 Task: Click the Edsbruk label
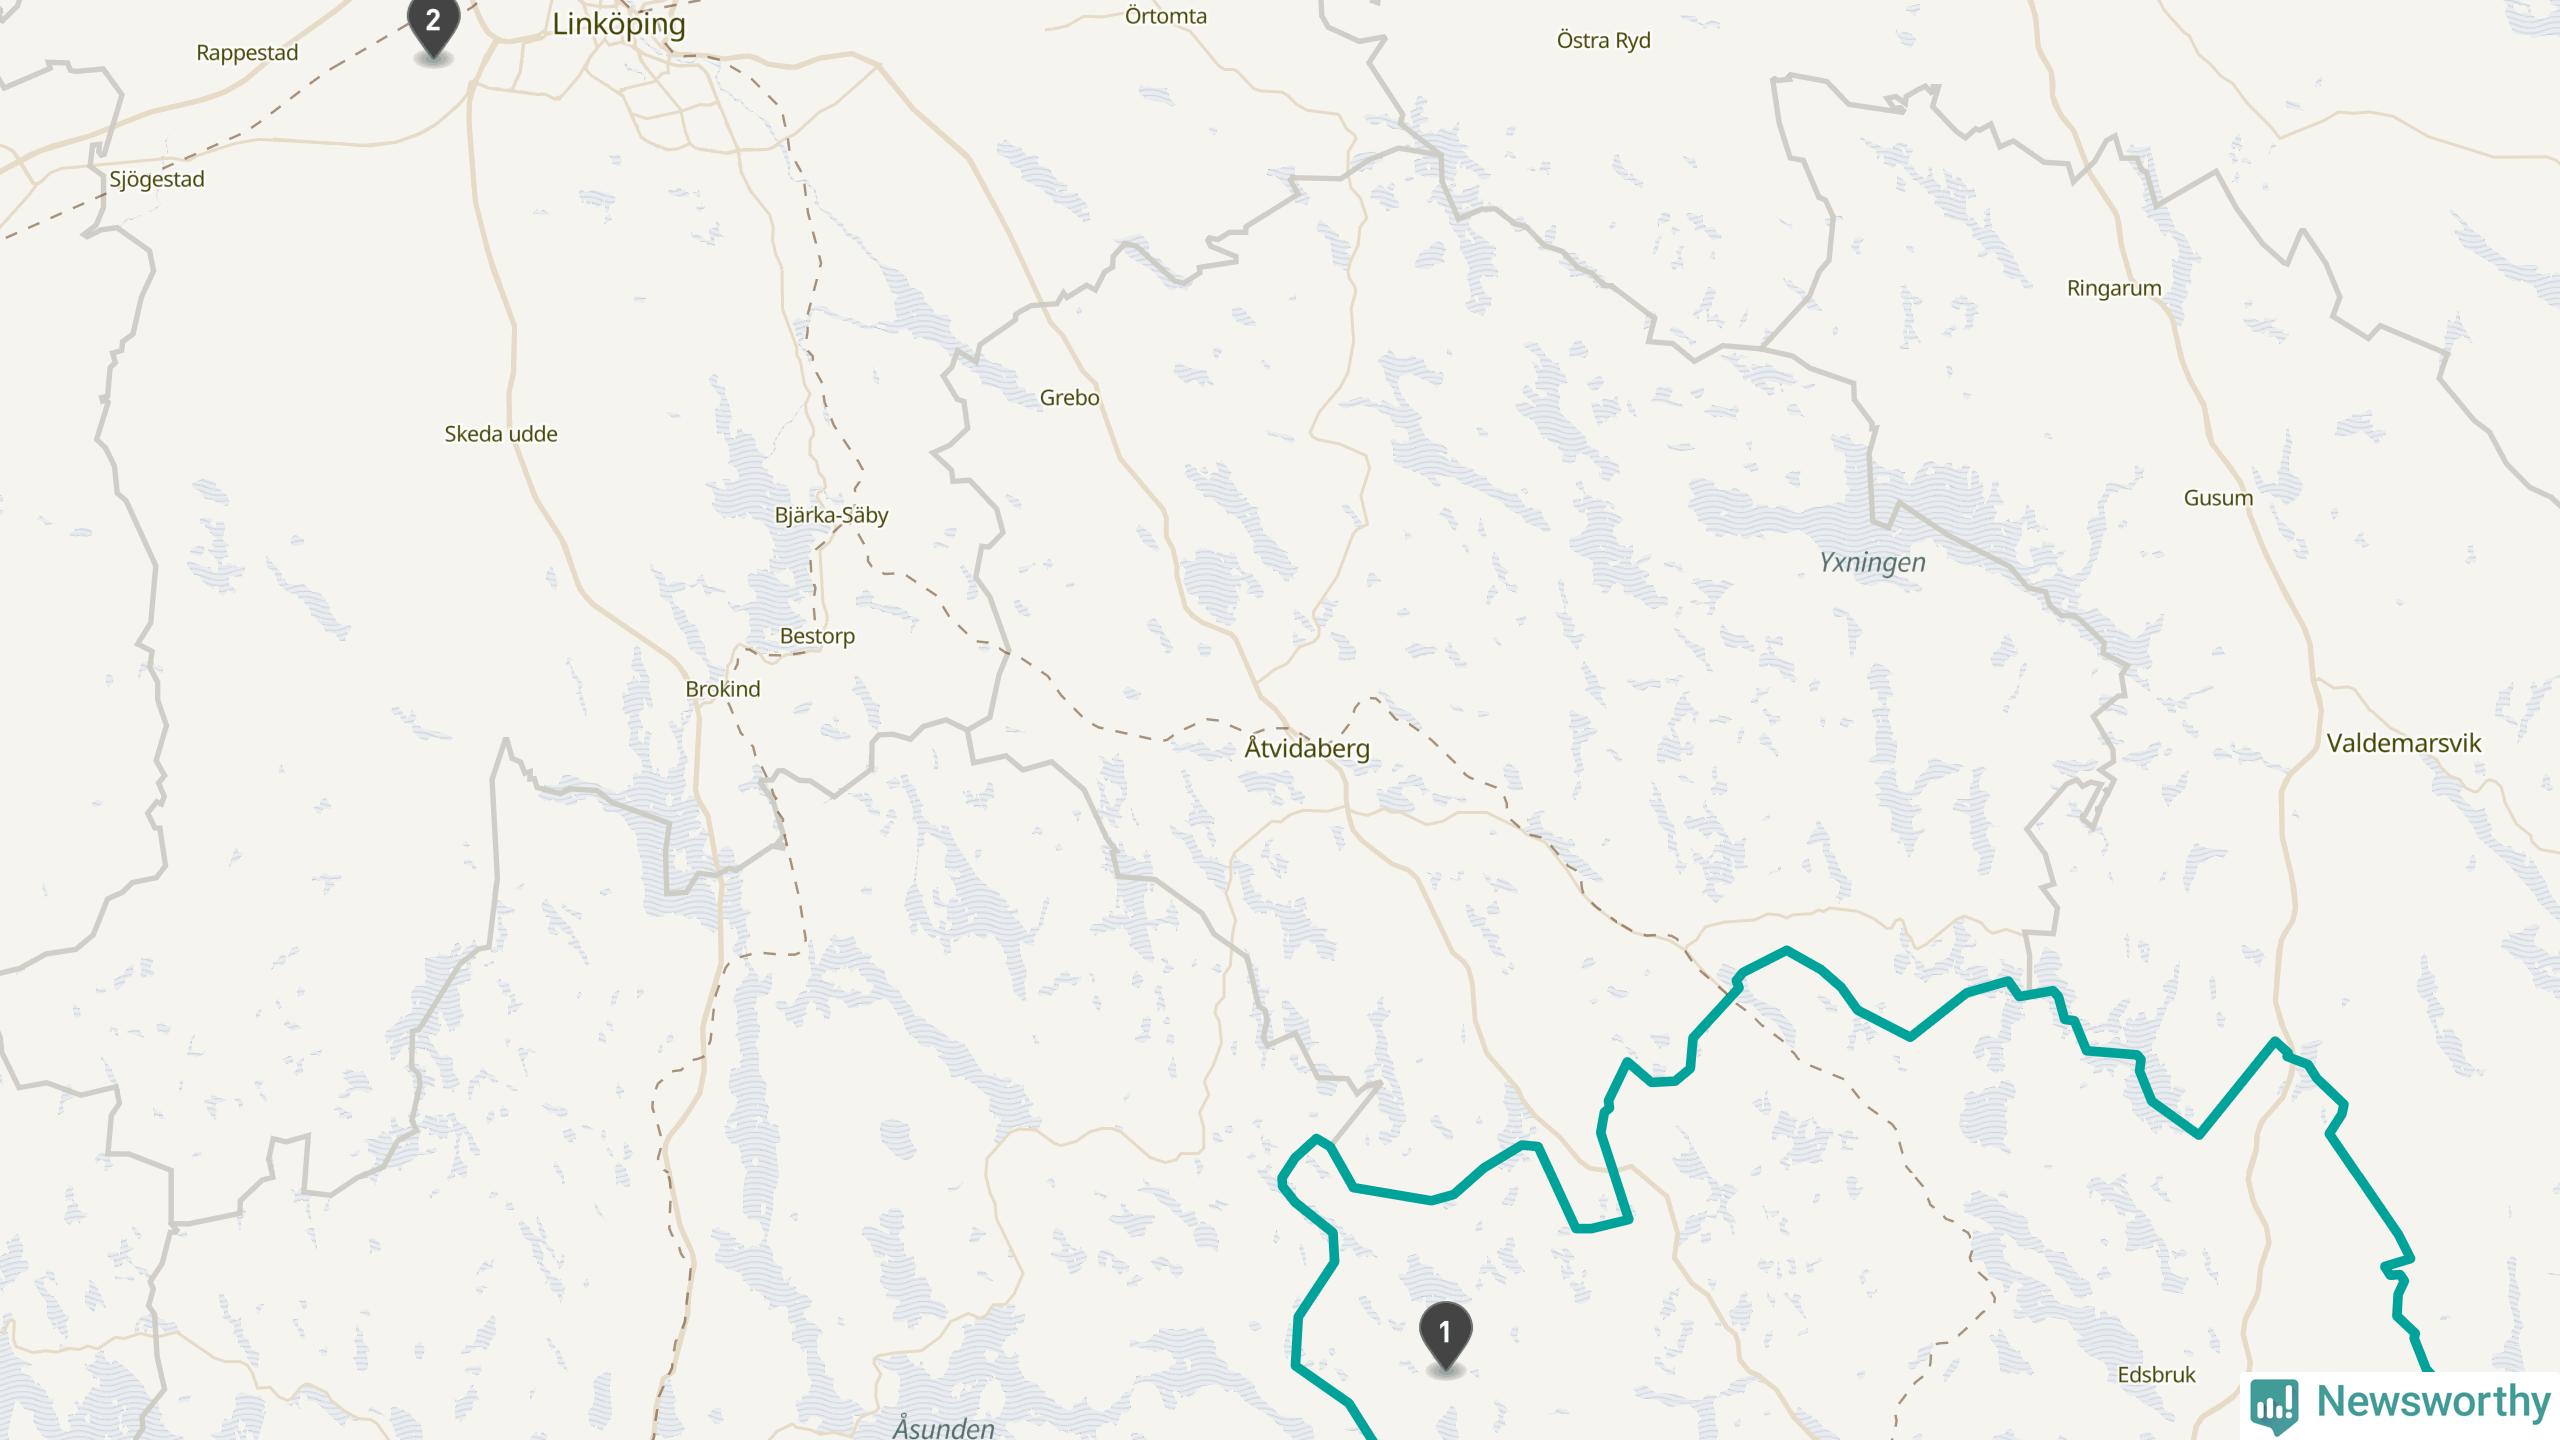[x=2157, y=1375]
